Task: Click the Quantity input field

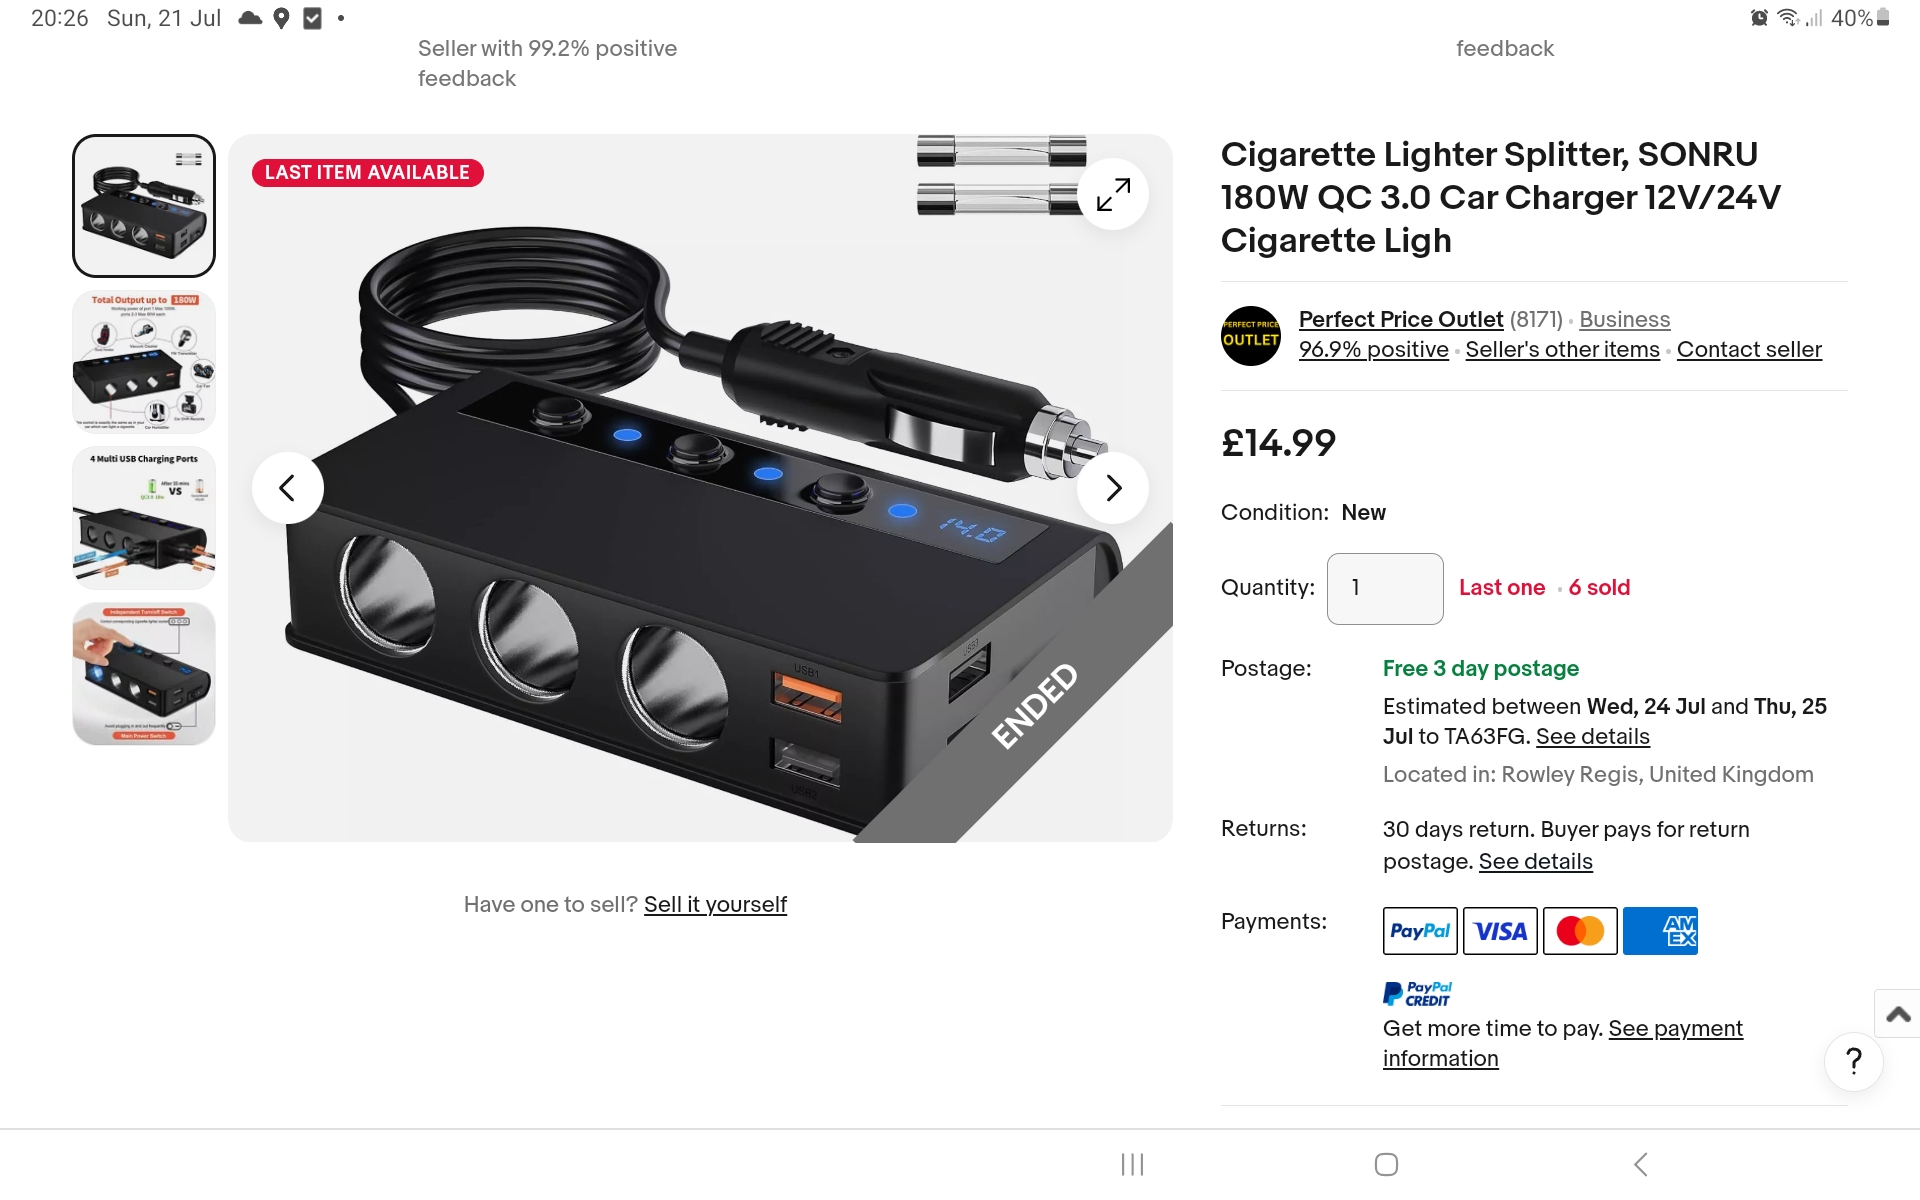Action: (1385, 589)
